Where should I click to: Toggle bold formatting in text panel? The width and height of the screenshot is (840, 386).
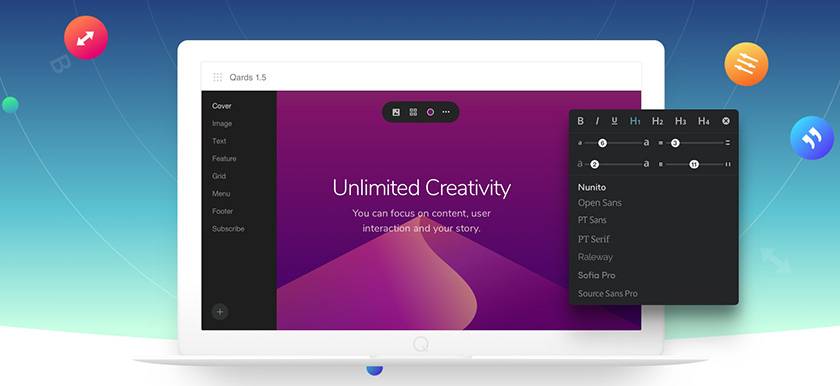click(x=580, y=122)
